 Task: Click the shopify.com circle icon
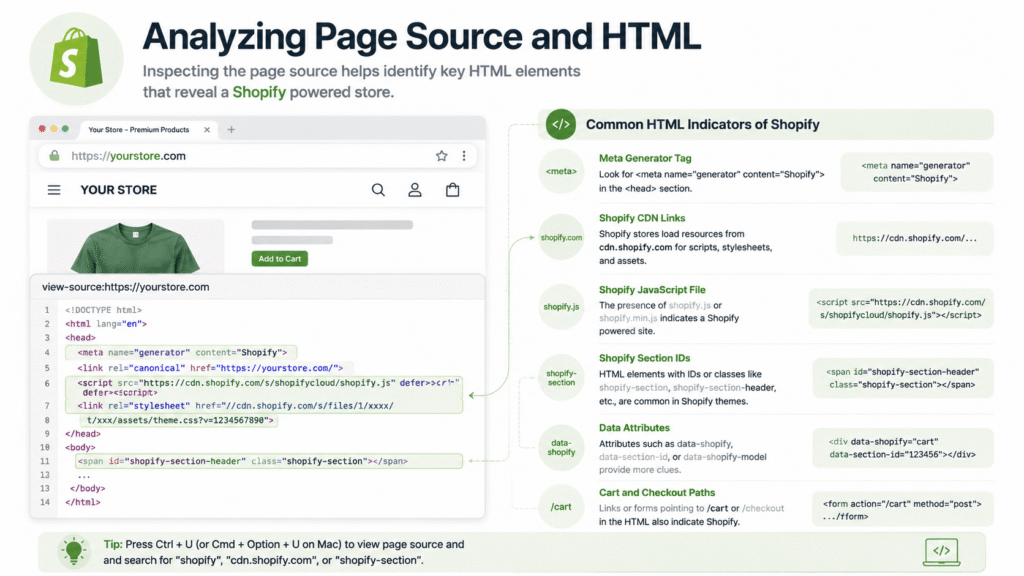click(x=561, y=237)
